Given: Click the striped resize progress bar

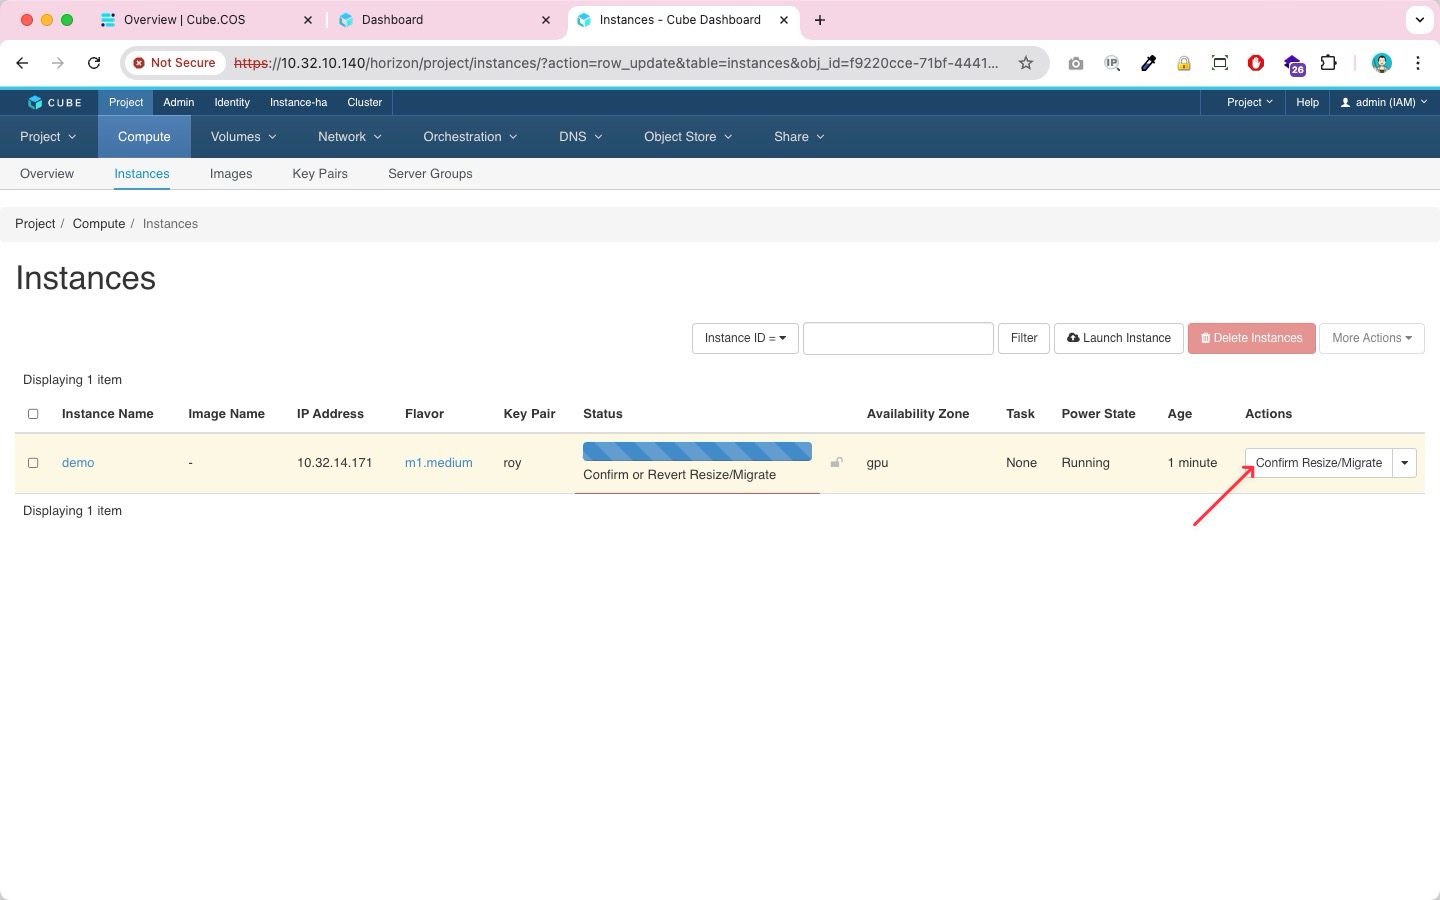Looking at the screenshot, I should pyautogui.click(x=697, y=451).
